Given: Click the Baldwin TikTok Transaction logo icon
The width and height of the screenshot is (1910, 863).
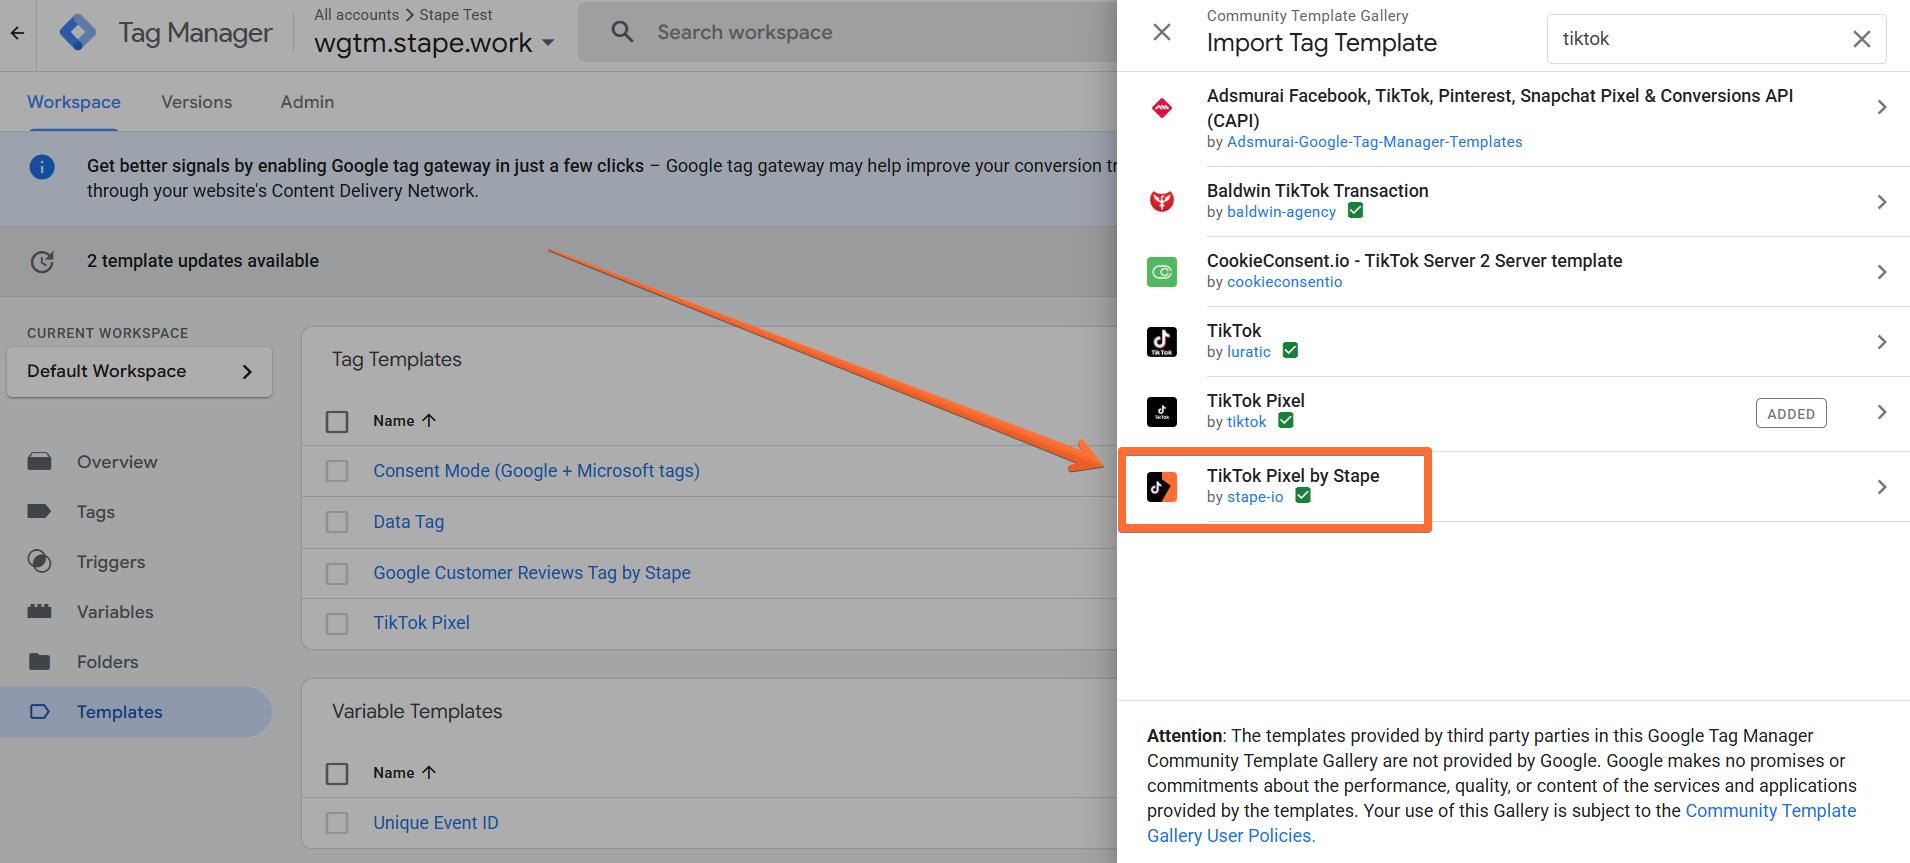Looking at the screenshot, I should [1162, 202].
